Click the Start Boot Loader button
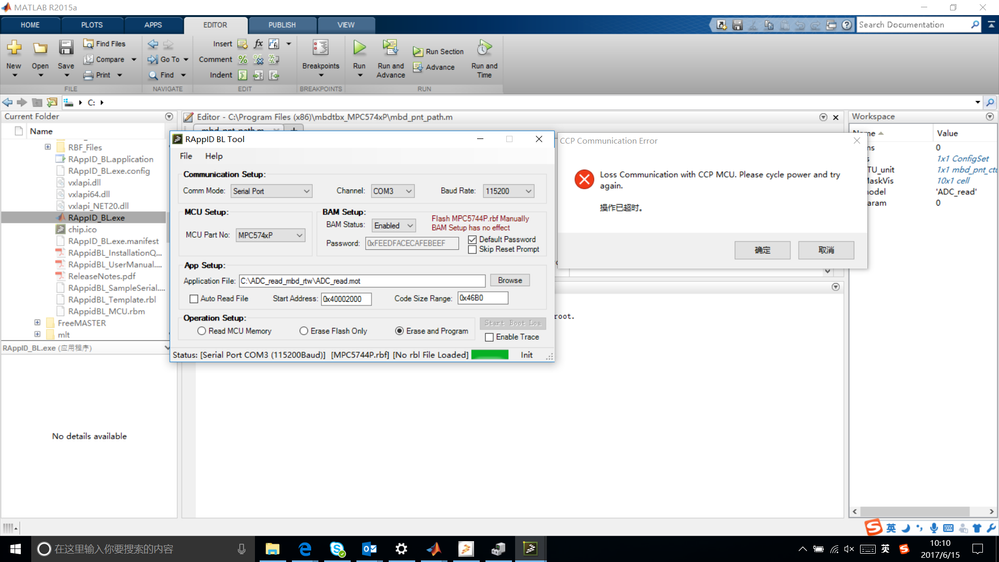This screenshot has width=999, height=562. (512, 323)
